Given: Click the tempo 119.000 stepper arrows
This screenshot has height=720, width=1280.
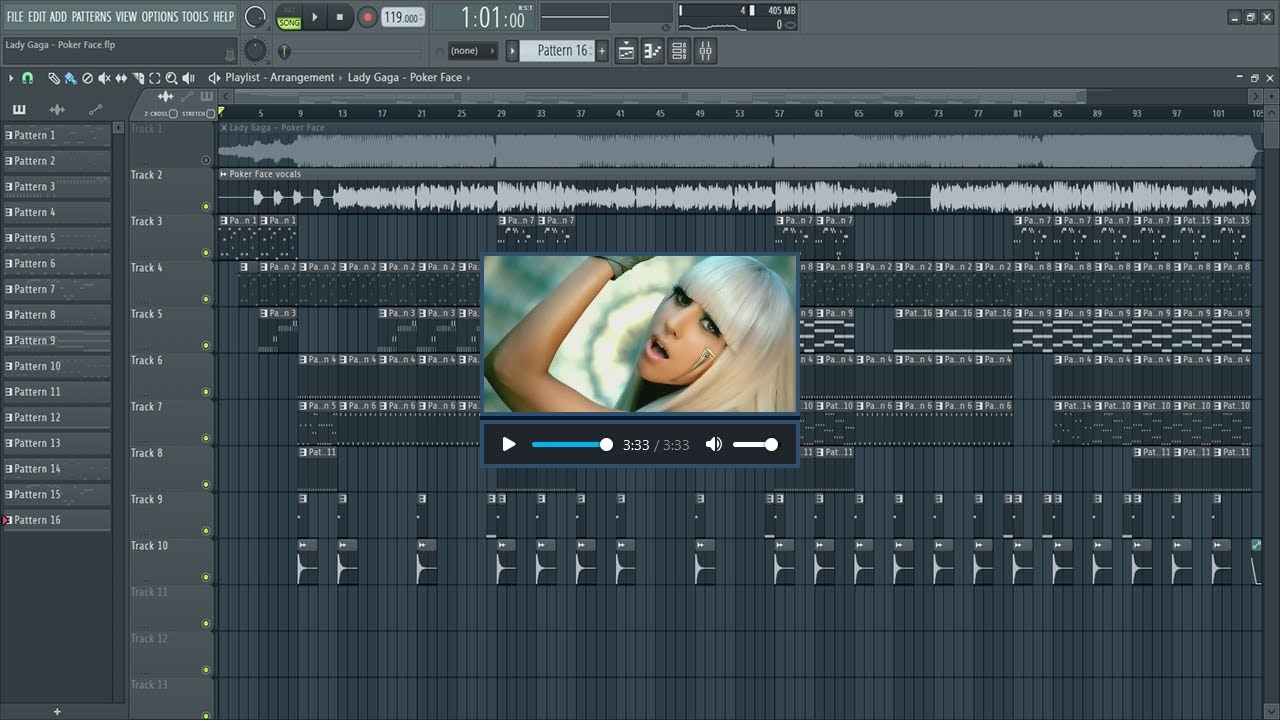Looking at the screenshot, I should [x=419, y=17].
